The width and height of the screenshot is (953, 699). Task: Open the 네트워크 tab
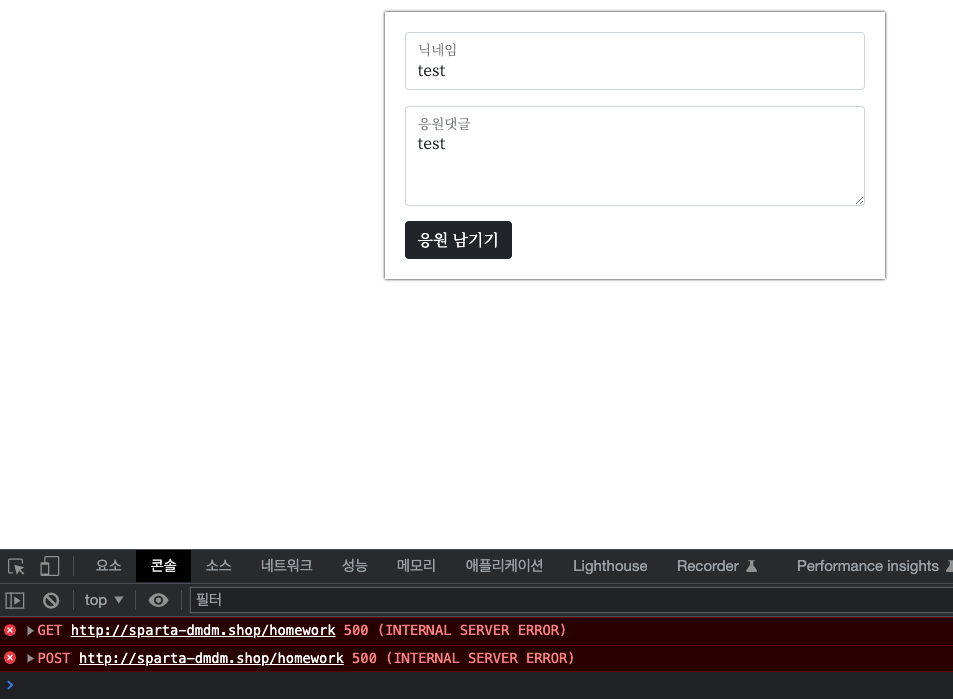[x=286, y=566]
